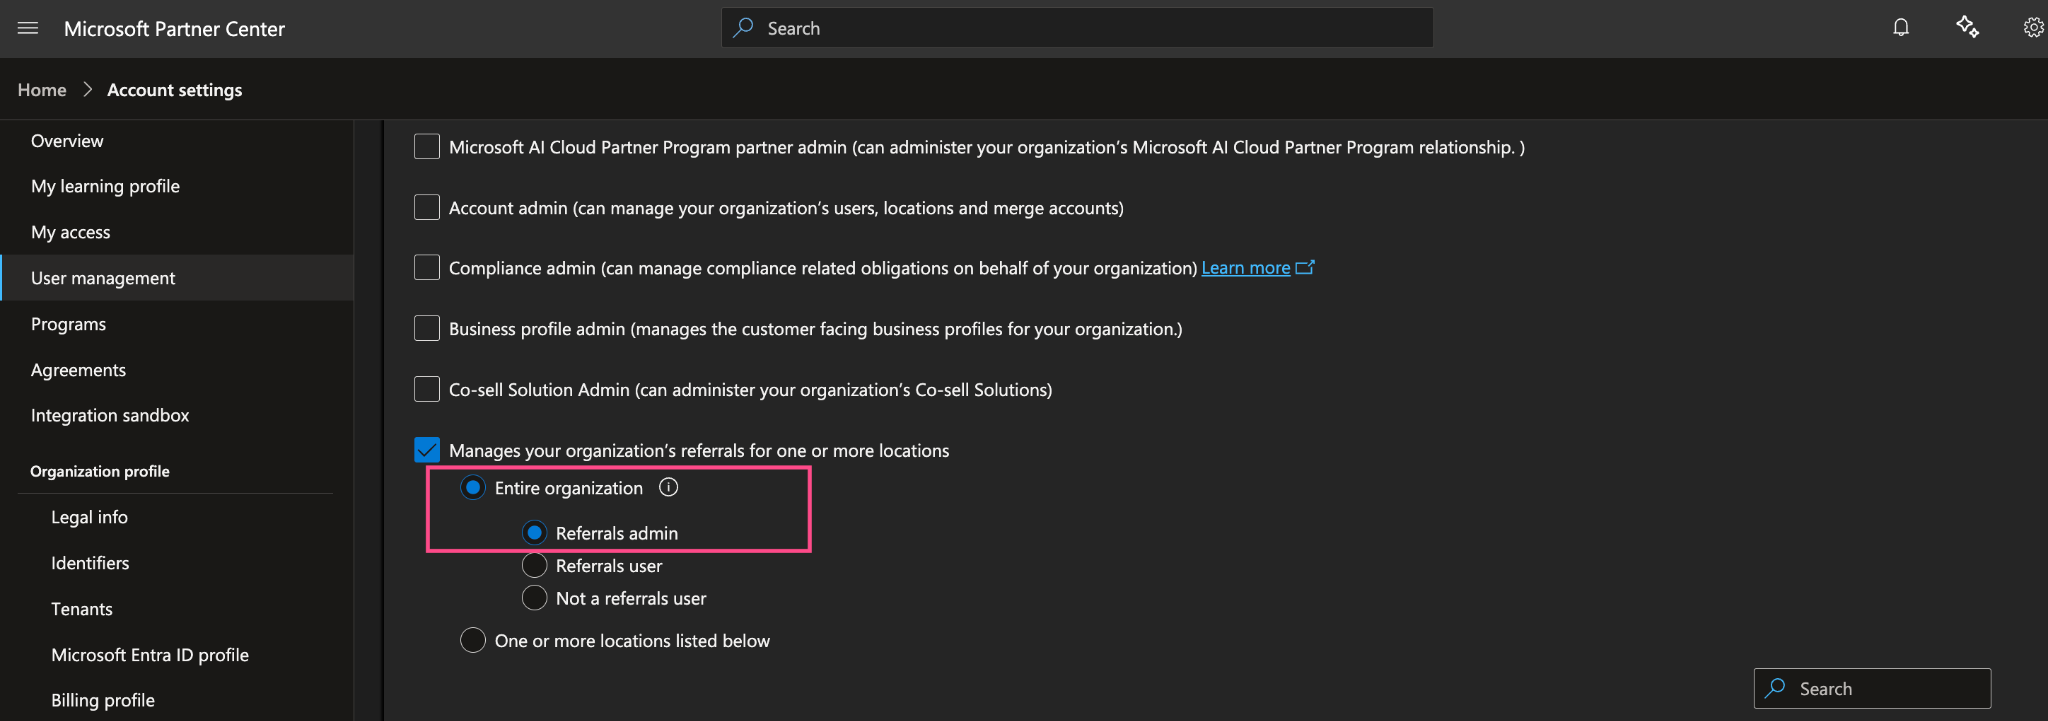Click the Entire organization info icon
Viewport: 2048px width, 721px height.
pyautogui.click(x=669, y=487)
